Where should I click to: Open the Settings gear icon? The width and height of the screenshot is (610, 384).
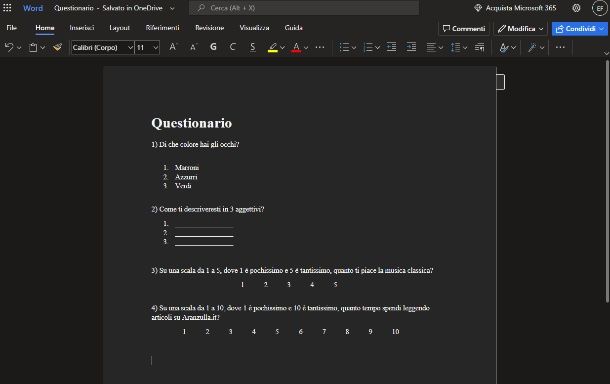pyautogui.click(x=576, y=8)
